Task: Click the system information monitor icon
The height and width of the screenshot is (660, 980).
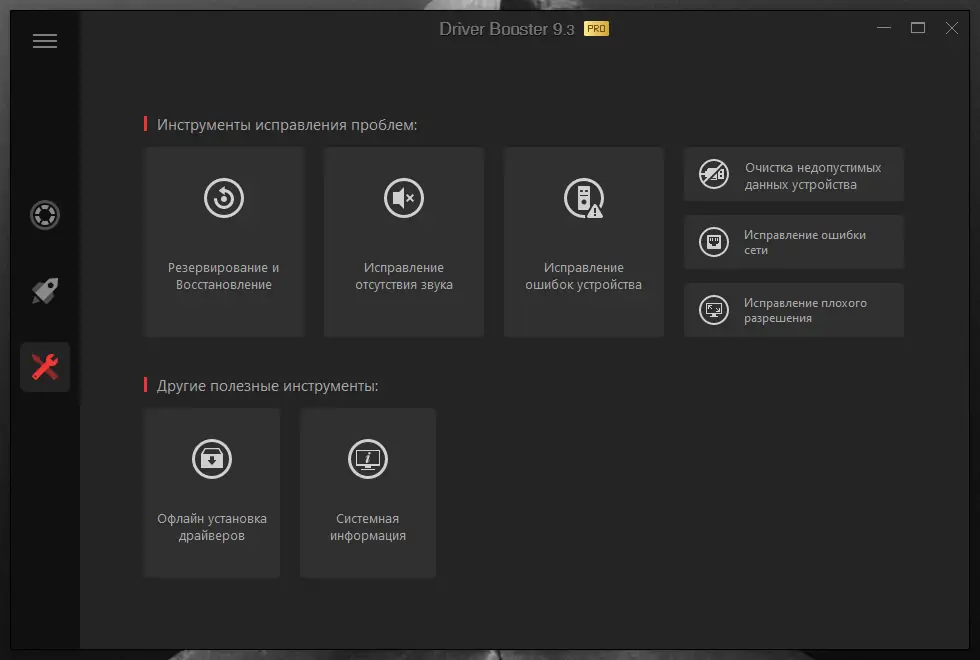Action: [368, 459]
